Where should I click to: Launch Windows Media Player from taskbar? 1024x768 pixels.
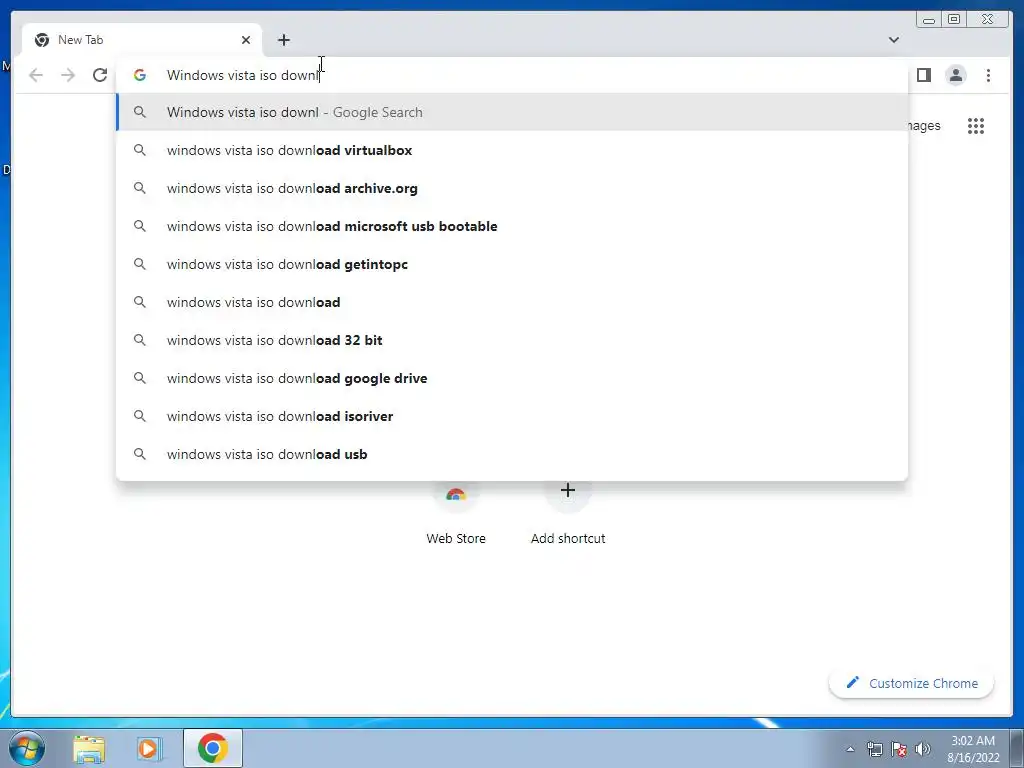click(149, 748)
